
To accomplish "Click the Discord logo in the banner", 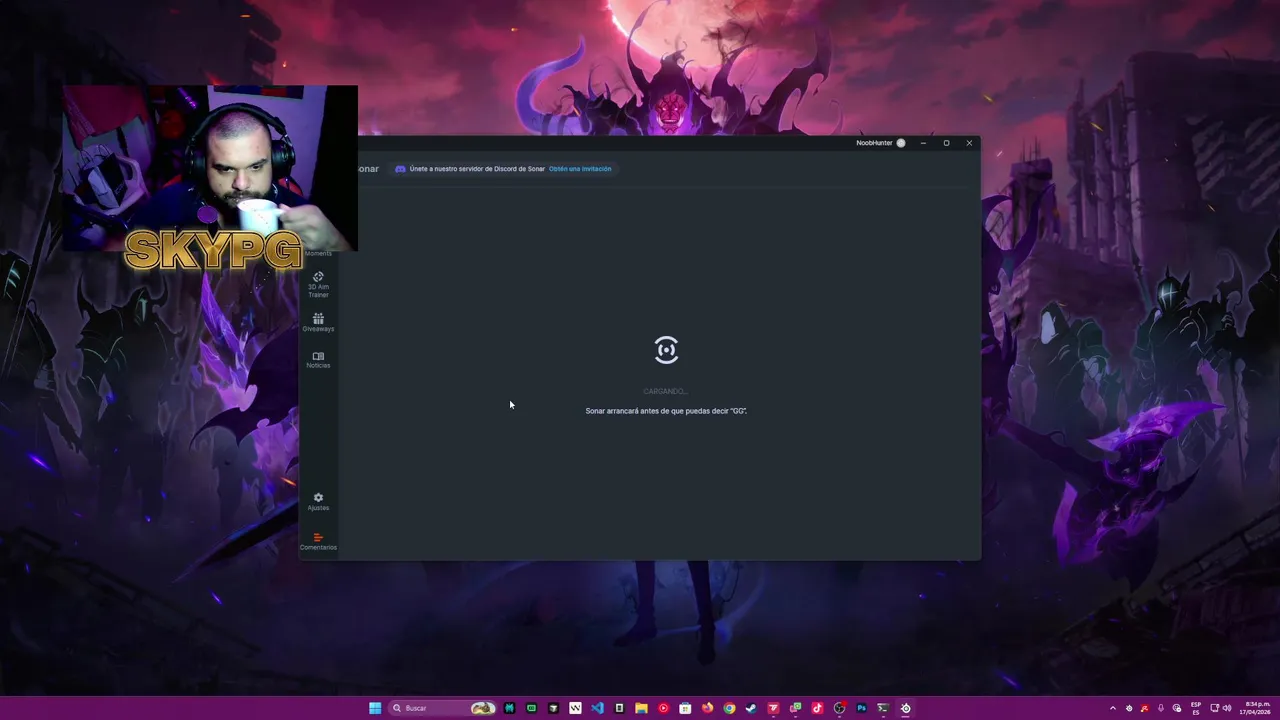I will (x=400, y=169).
